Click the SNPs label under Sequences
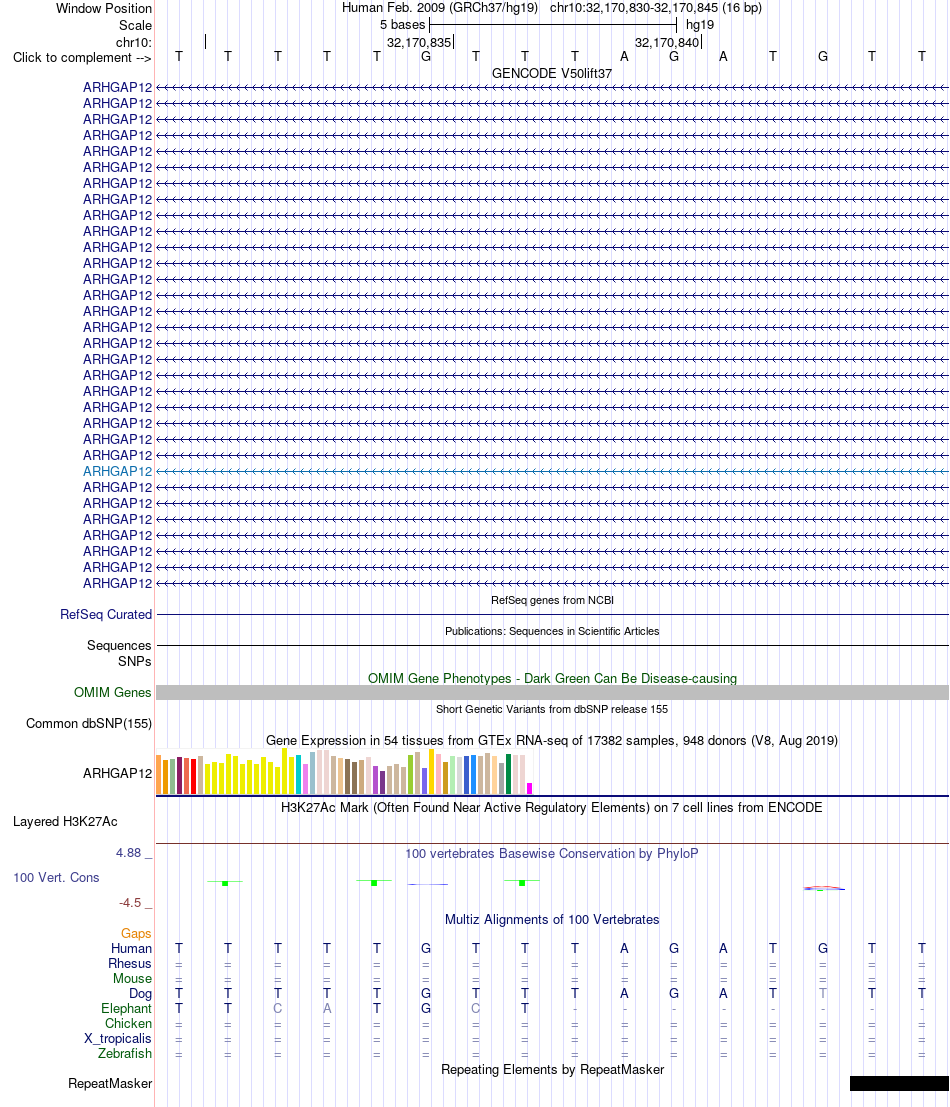This screenshot has width=950, height=1107. (x=135, y=662)
